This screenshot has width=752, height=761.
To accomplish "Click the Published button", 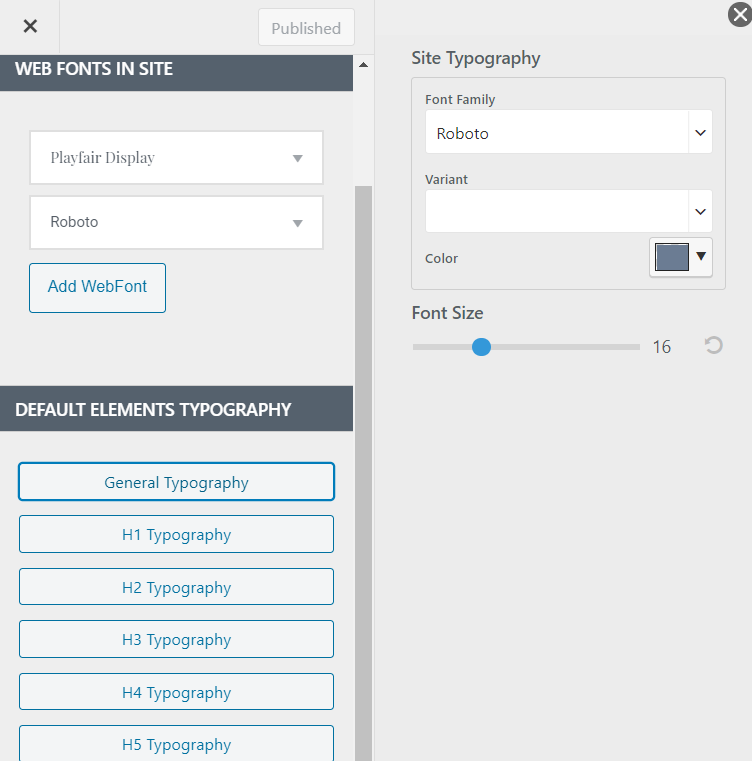I will pyautogui.click(x=306, y=28).
